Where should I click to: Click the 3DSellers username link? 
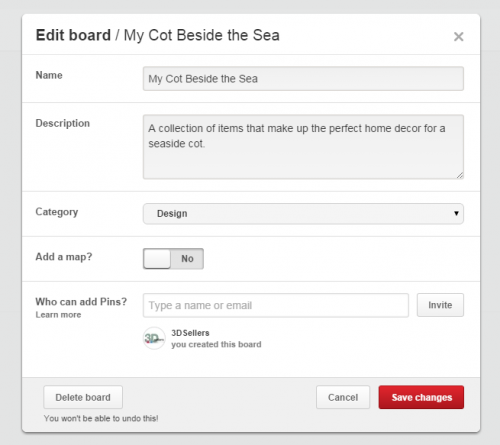(190, 333)
